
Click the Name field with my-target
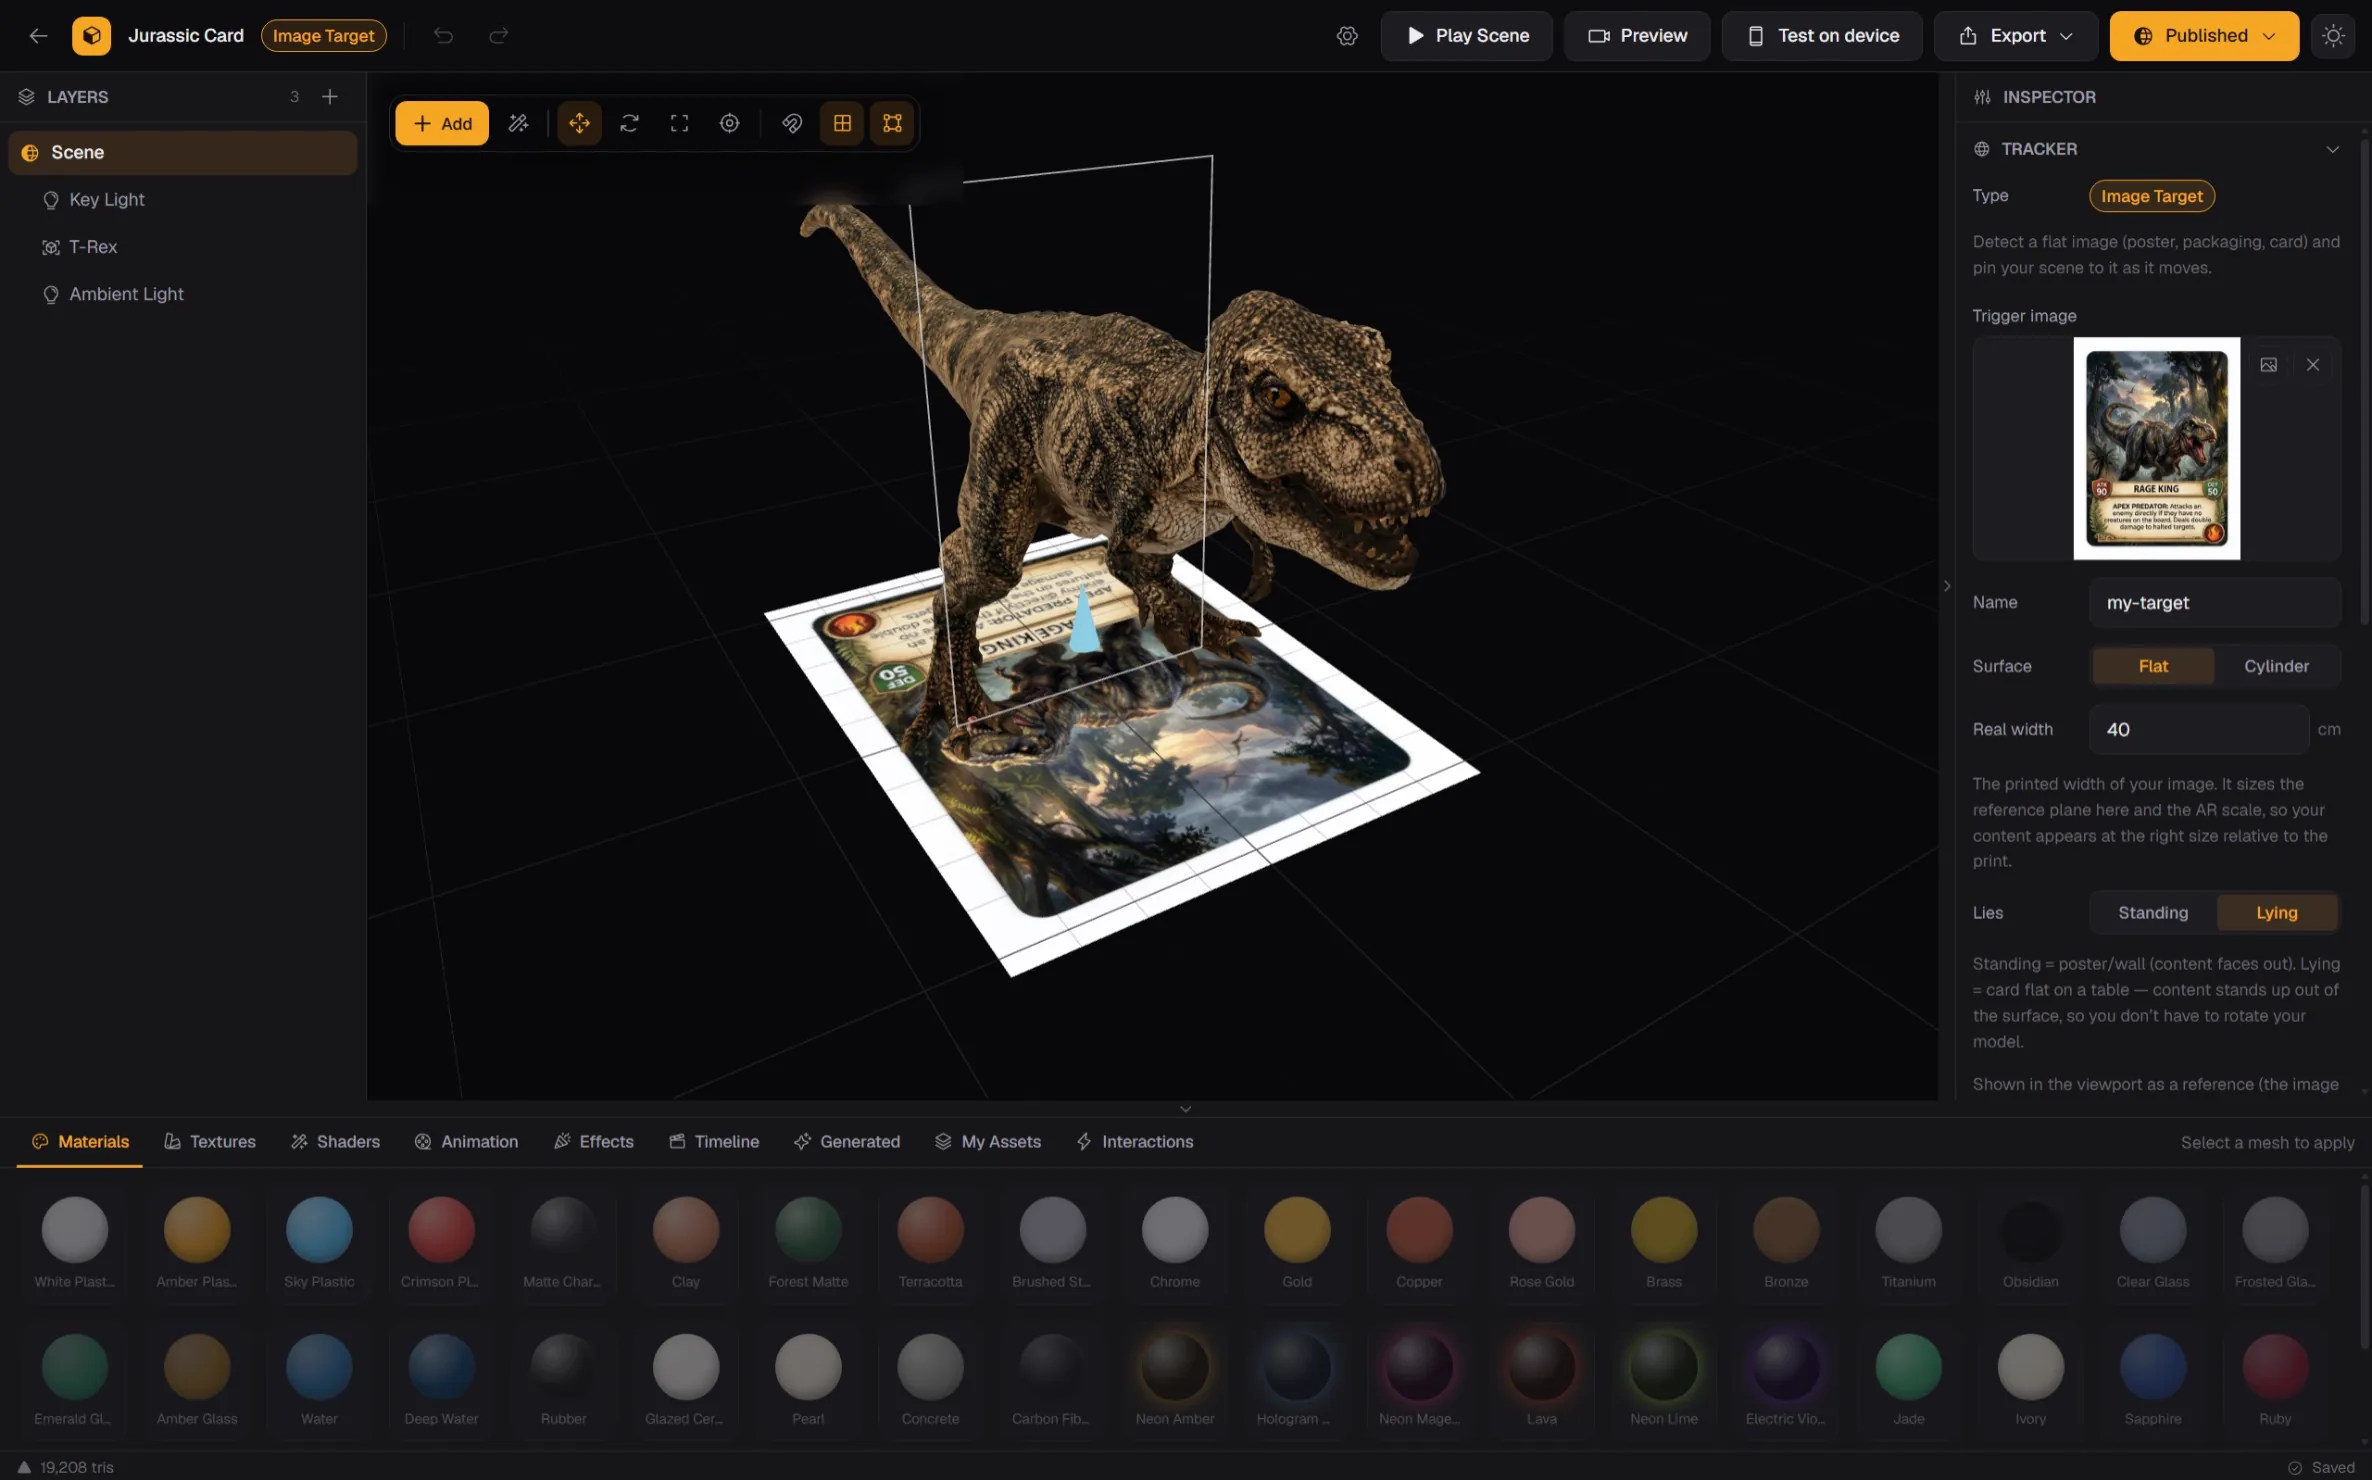[x=2214, y=603]
